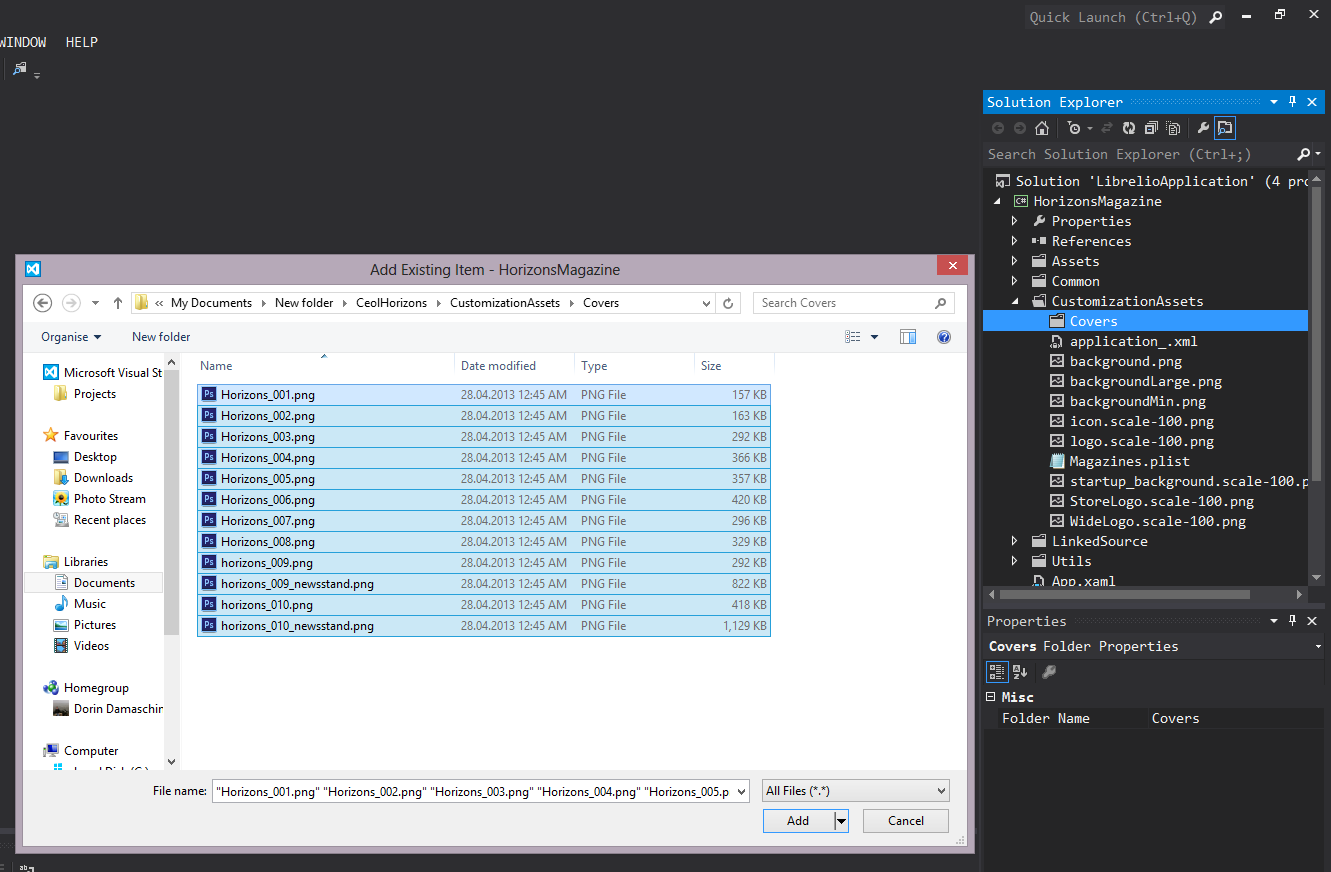Open Recent places in navigation pane
1331x872 pixels.
coord(109,520)
